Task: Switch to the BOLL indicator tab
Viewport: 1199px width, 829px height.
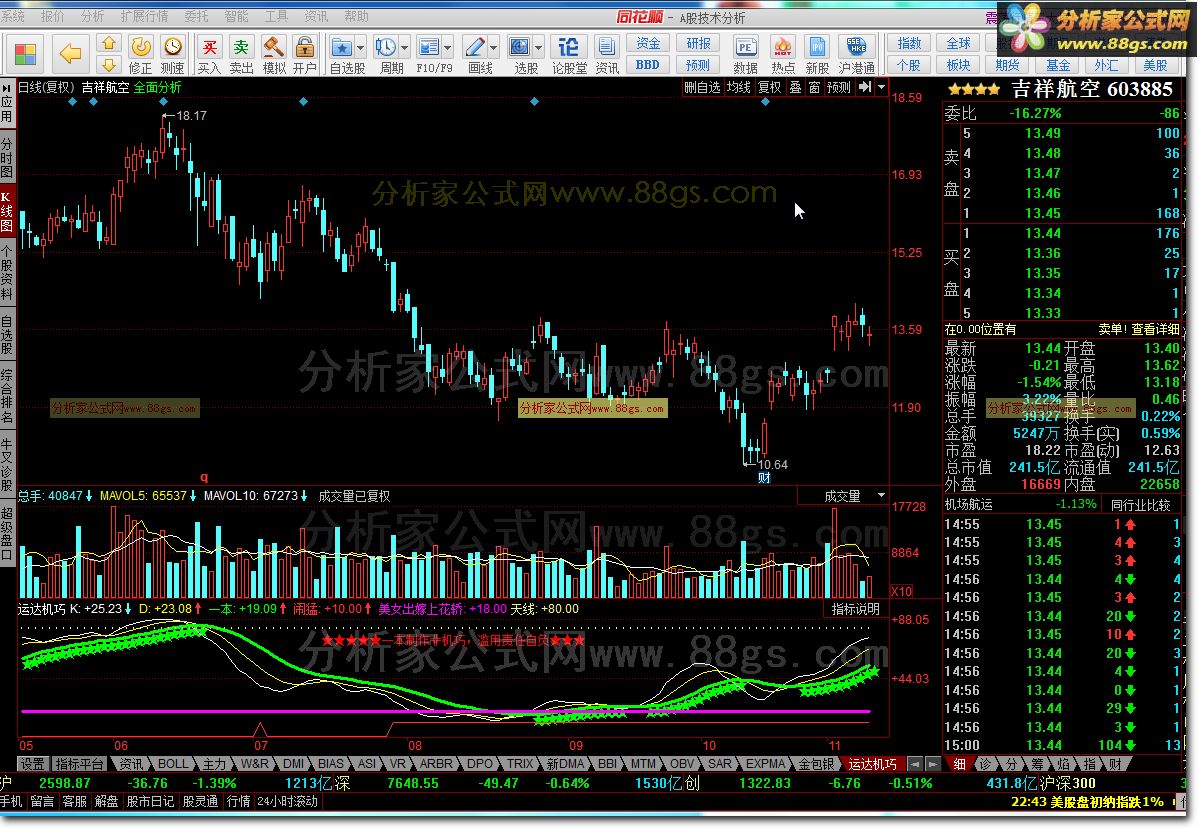Action: click(173, 763)
